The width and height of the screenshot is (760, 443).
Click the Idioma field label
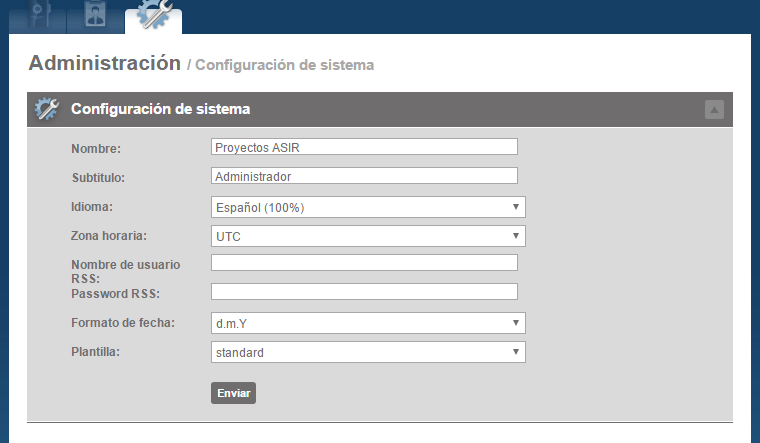point(93,207)
